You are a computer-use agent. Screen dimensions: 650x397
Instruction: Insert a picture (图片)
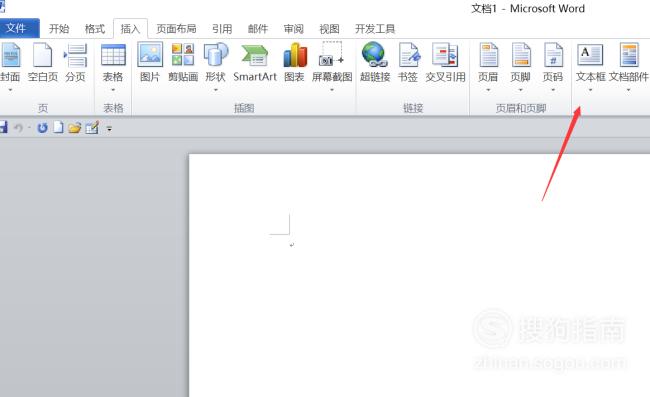150,62
